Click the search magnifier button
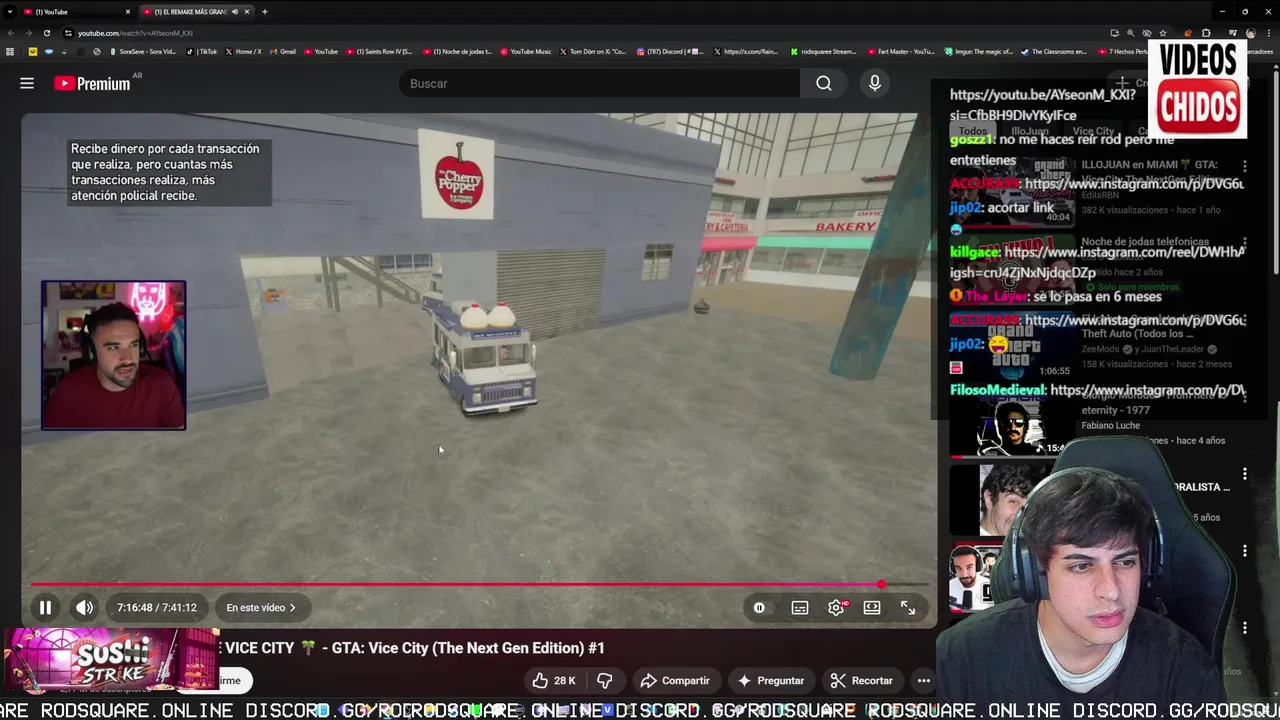The height and width of the screenshot is (720, 1280). [x=824, y=83]
